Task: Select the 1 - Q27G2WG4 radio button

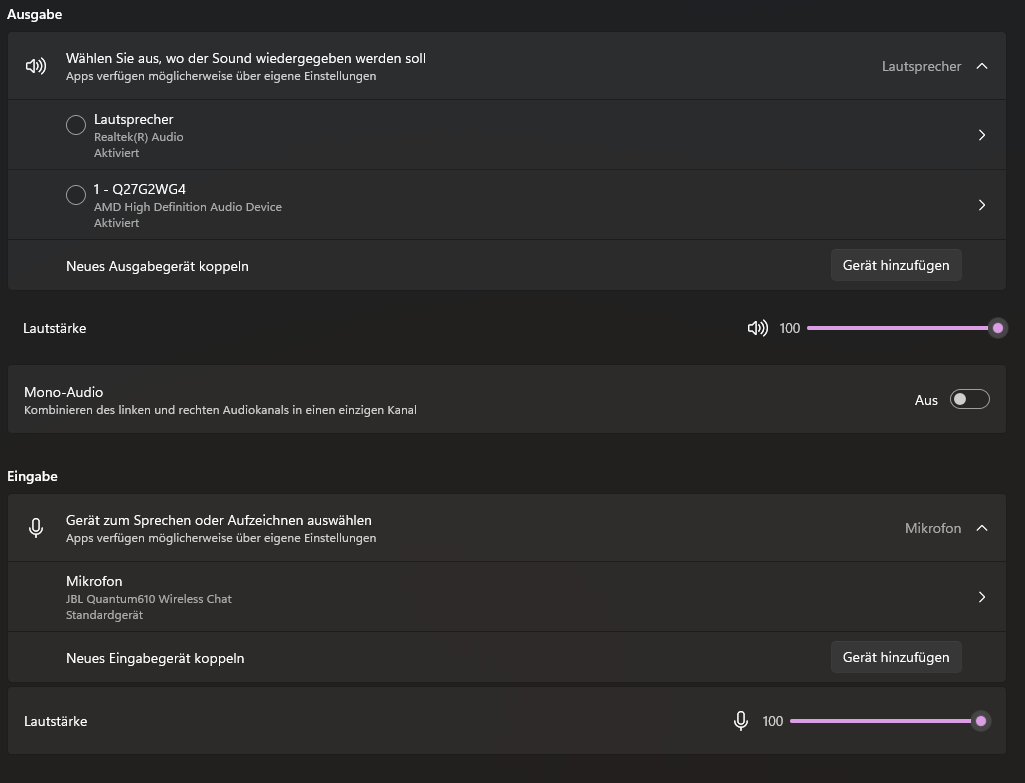Action: click(x=76, y=195)
